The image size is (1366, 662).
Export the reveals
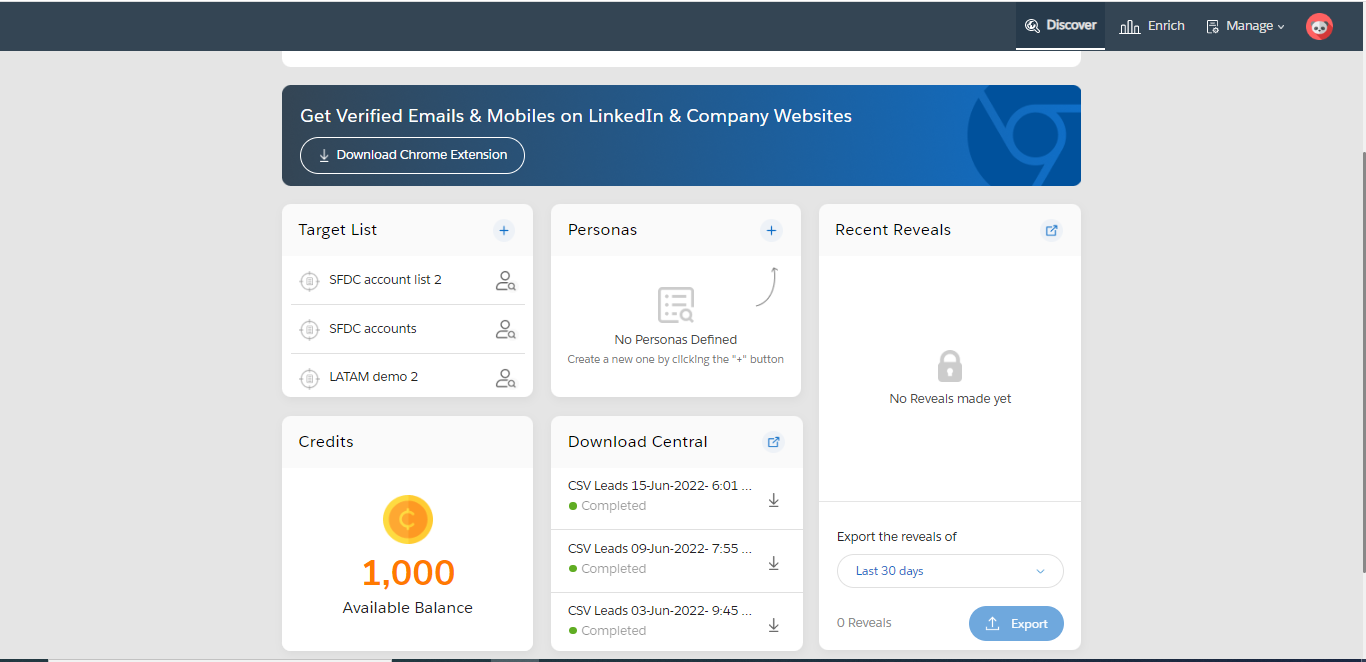pyautogui.click(x=1016, y=623)
